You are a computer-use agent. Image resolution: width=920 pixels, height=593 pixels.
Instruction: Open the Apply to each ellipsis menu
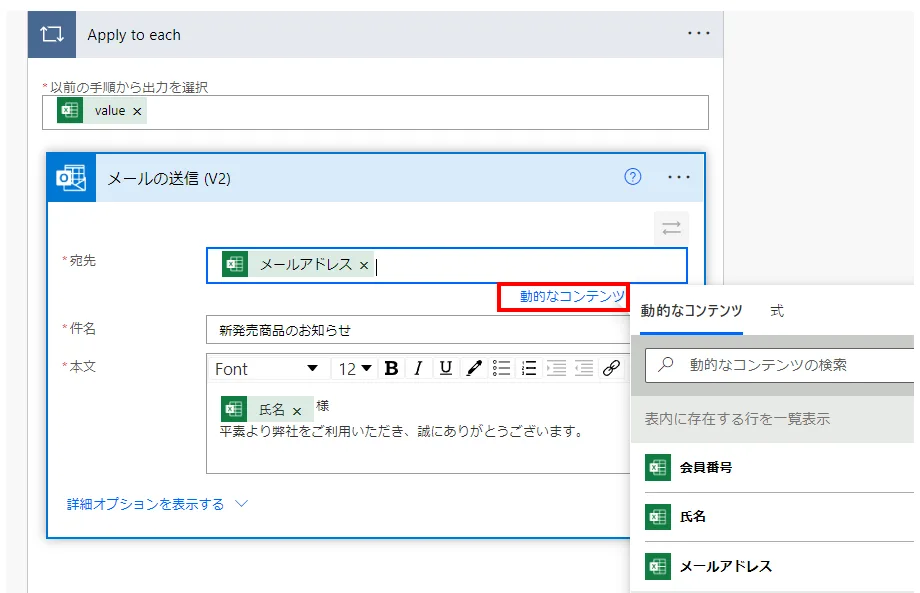tap(698, 34)
